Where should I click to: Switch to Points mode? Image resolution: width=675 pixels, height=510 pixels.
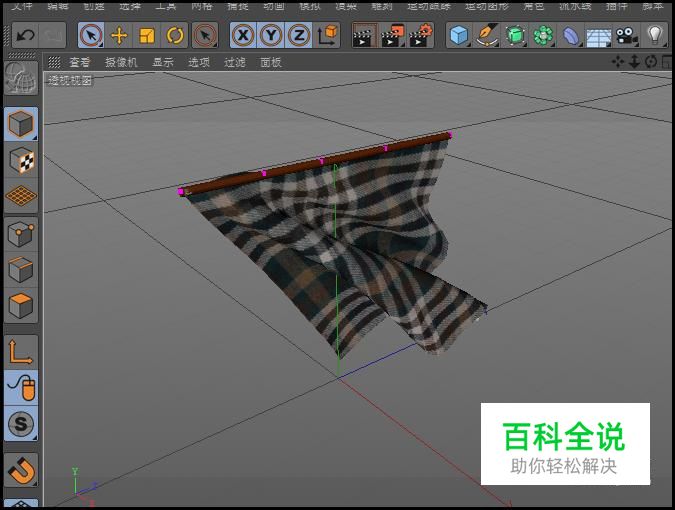pos(21,234)
